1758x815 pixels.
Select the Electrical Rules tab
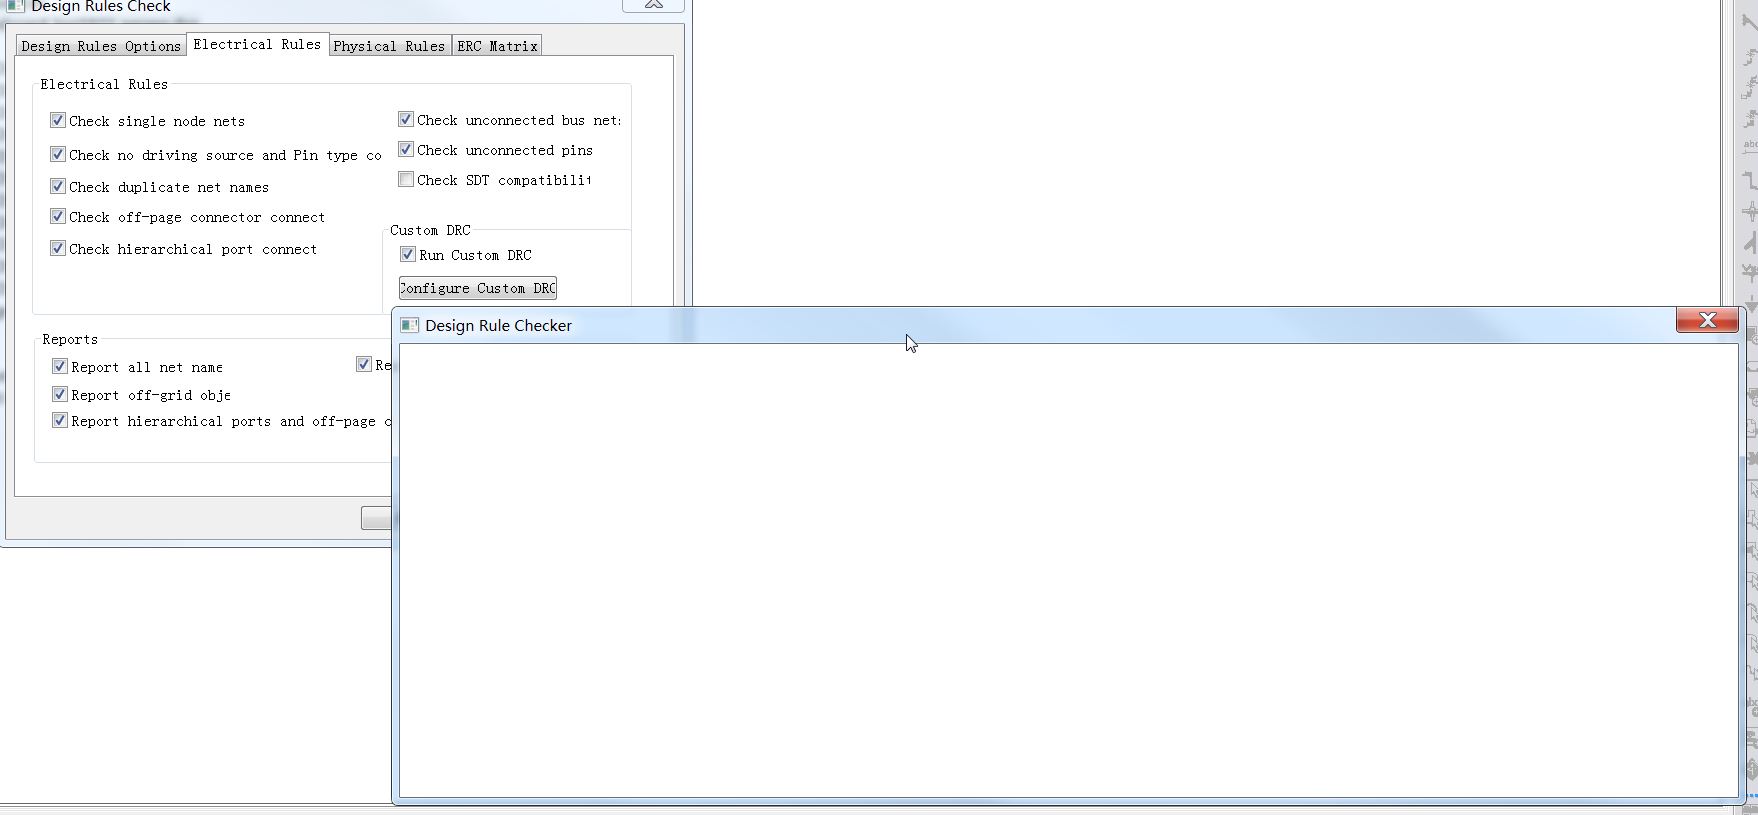257,45
